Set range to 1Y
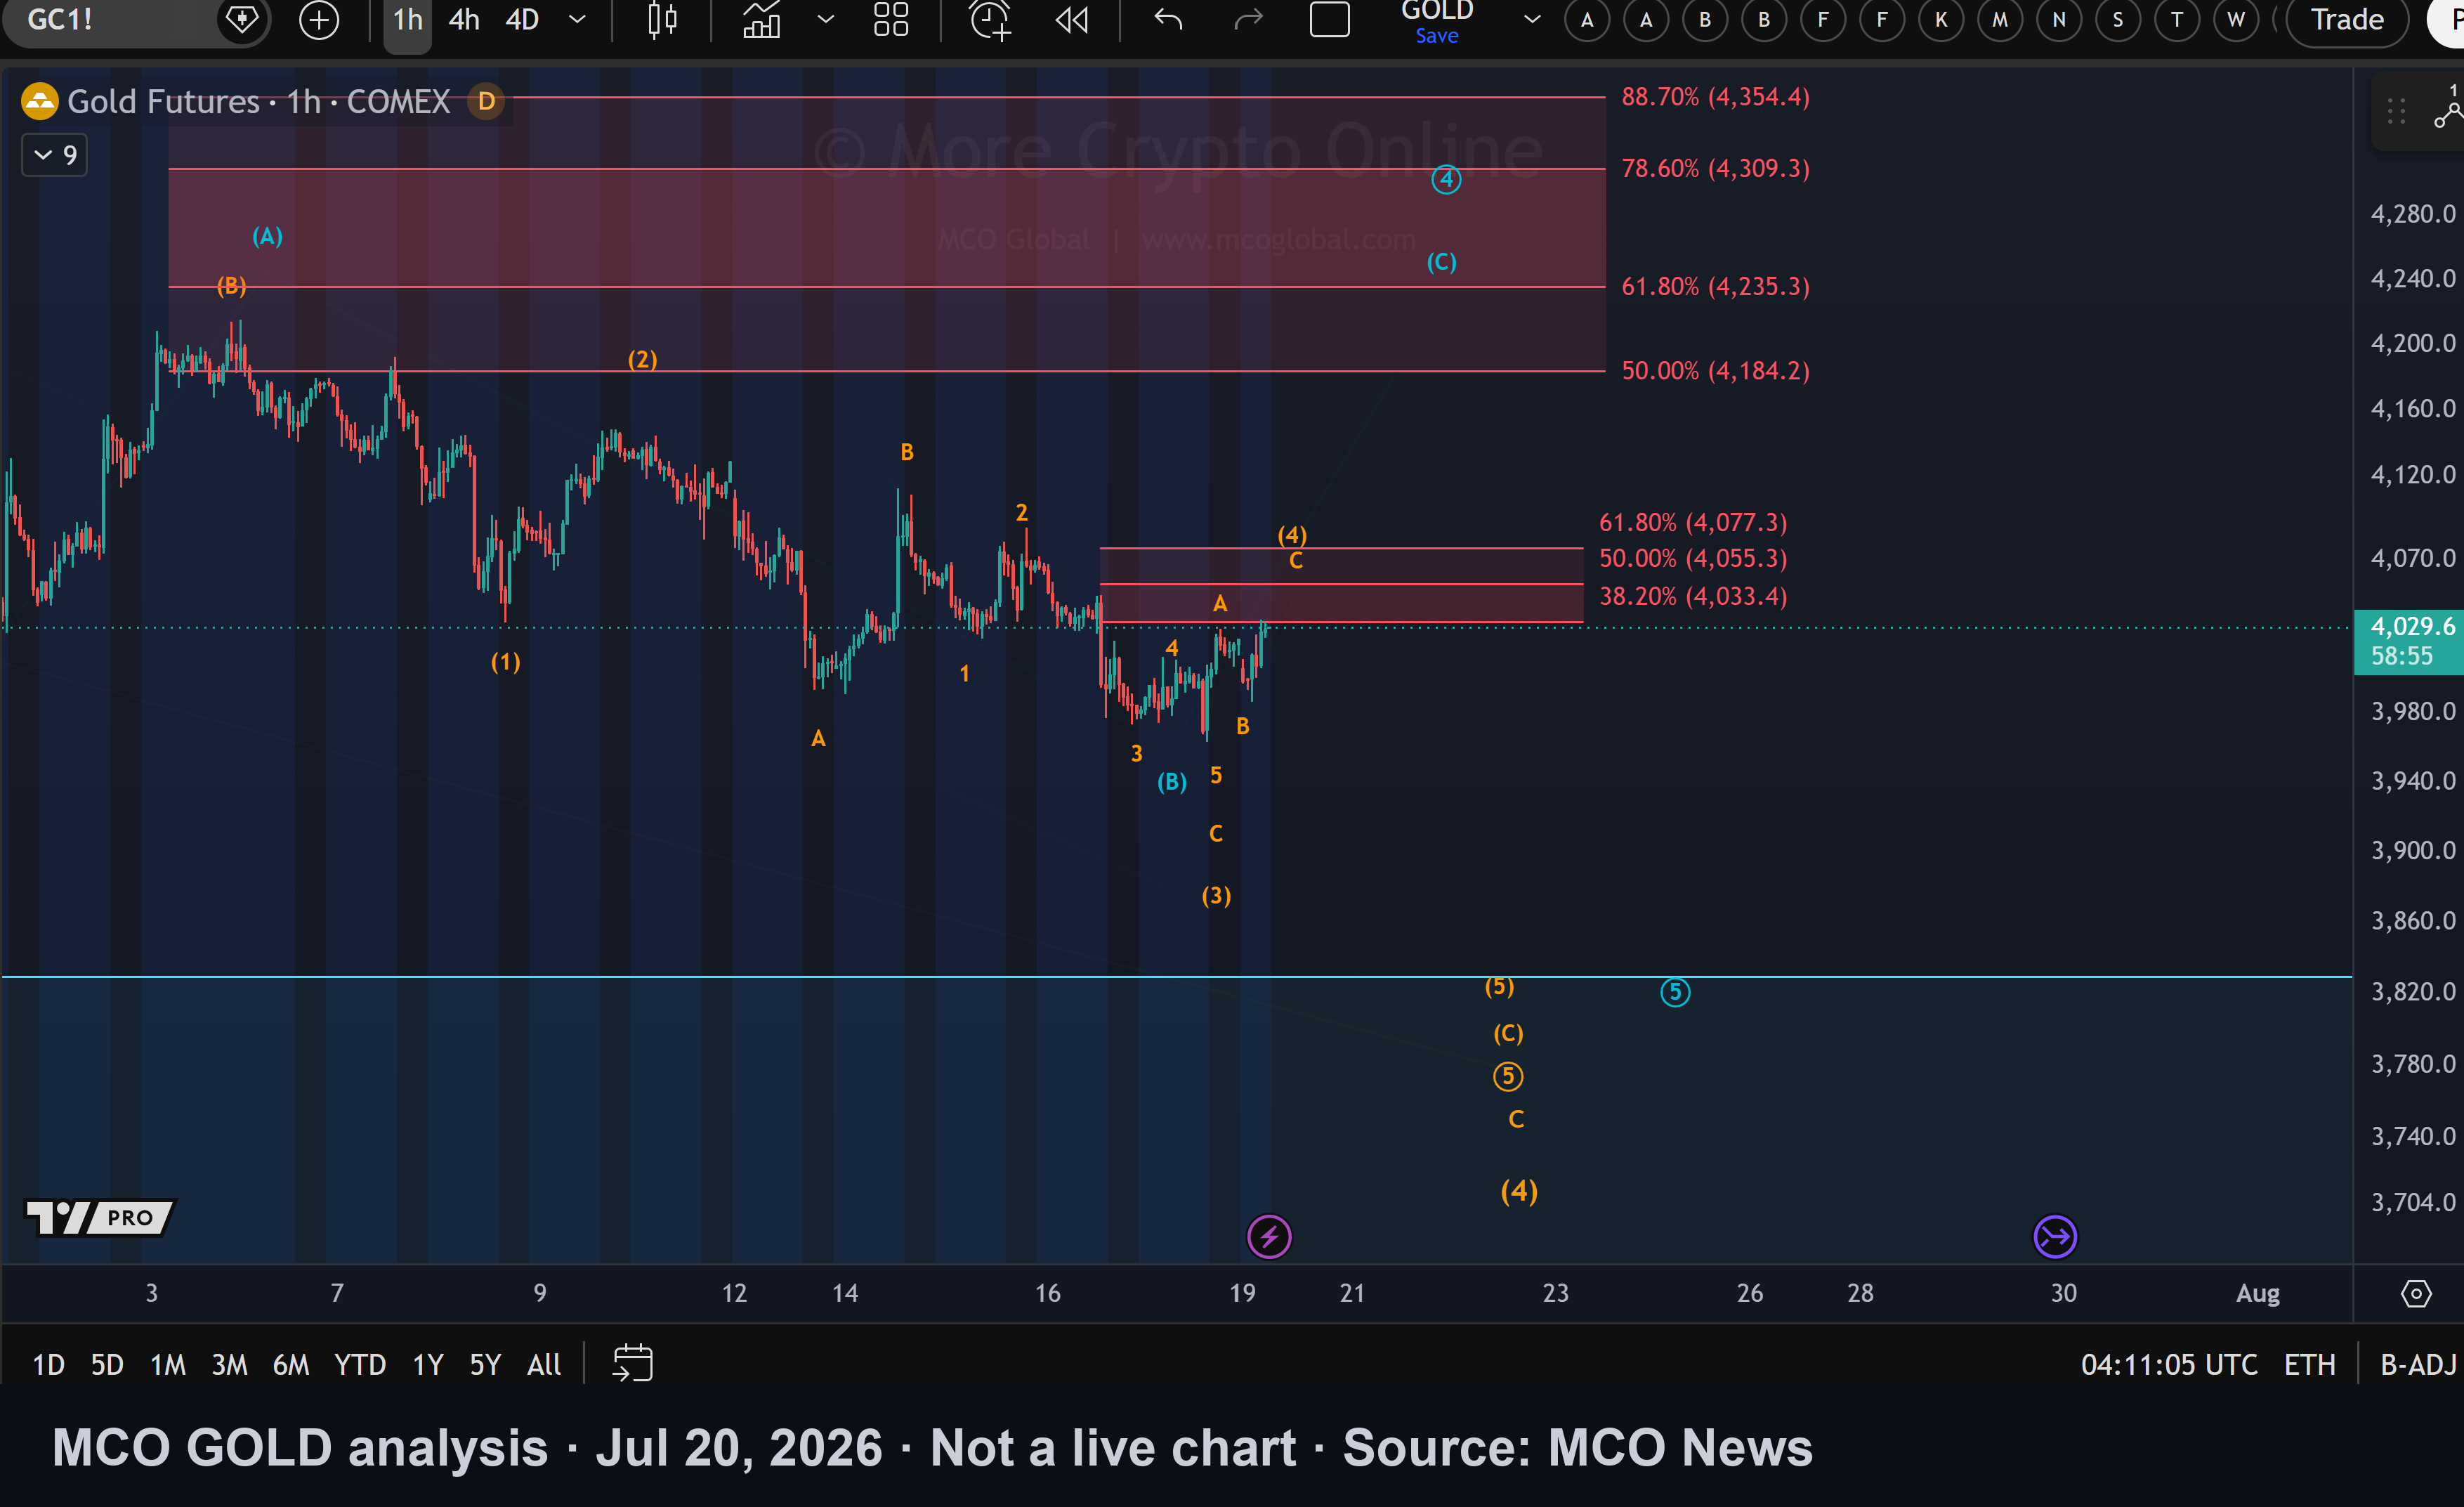2464x1507 pixels. click(428, 1364)
